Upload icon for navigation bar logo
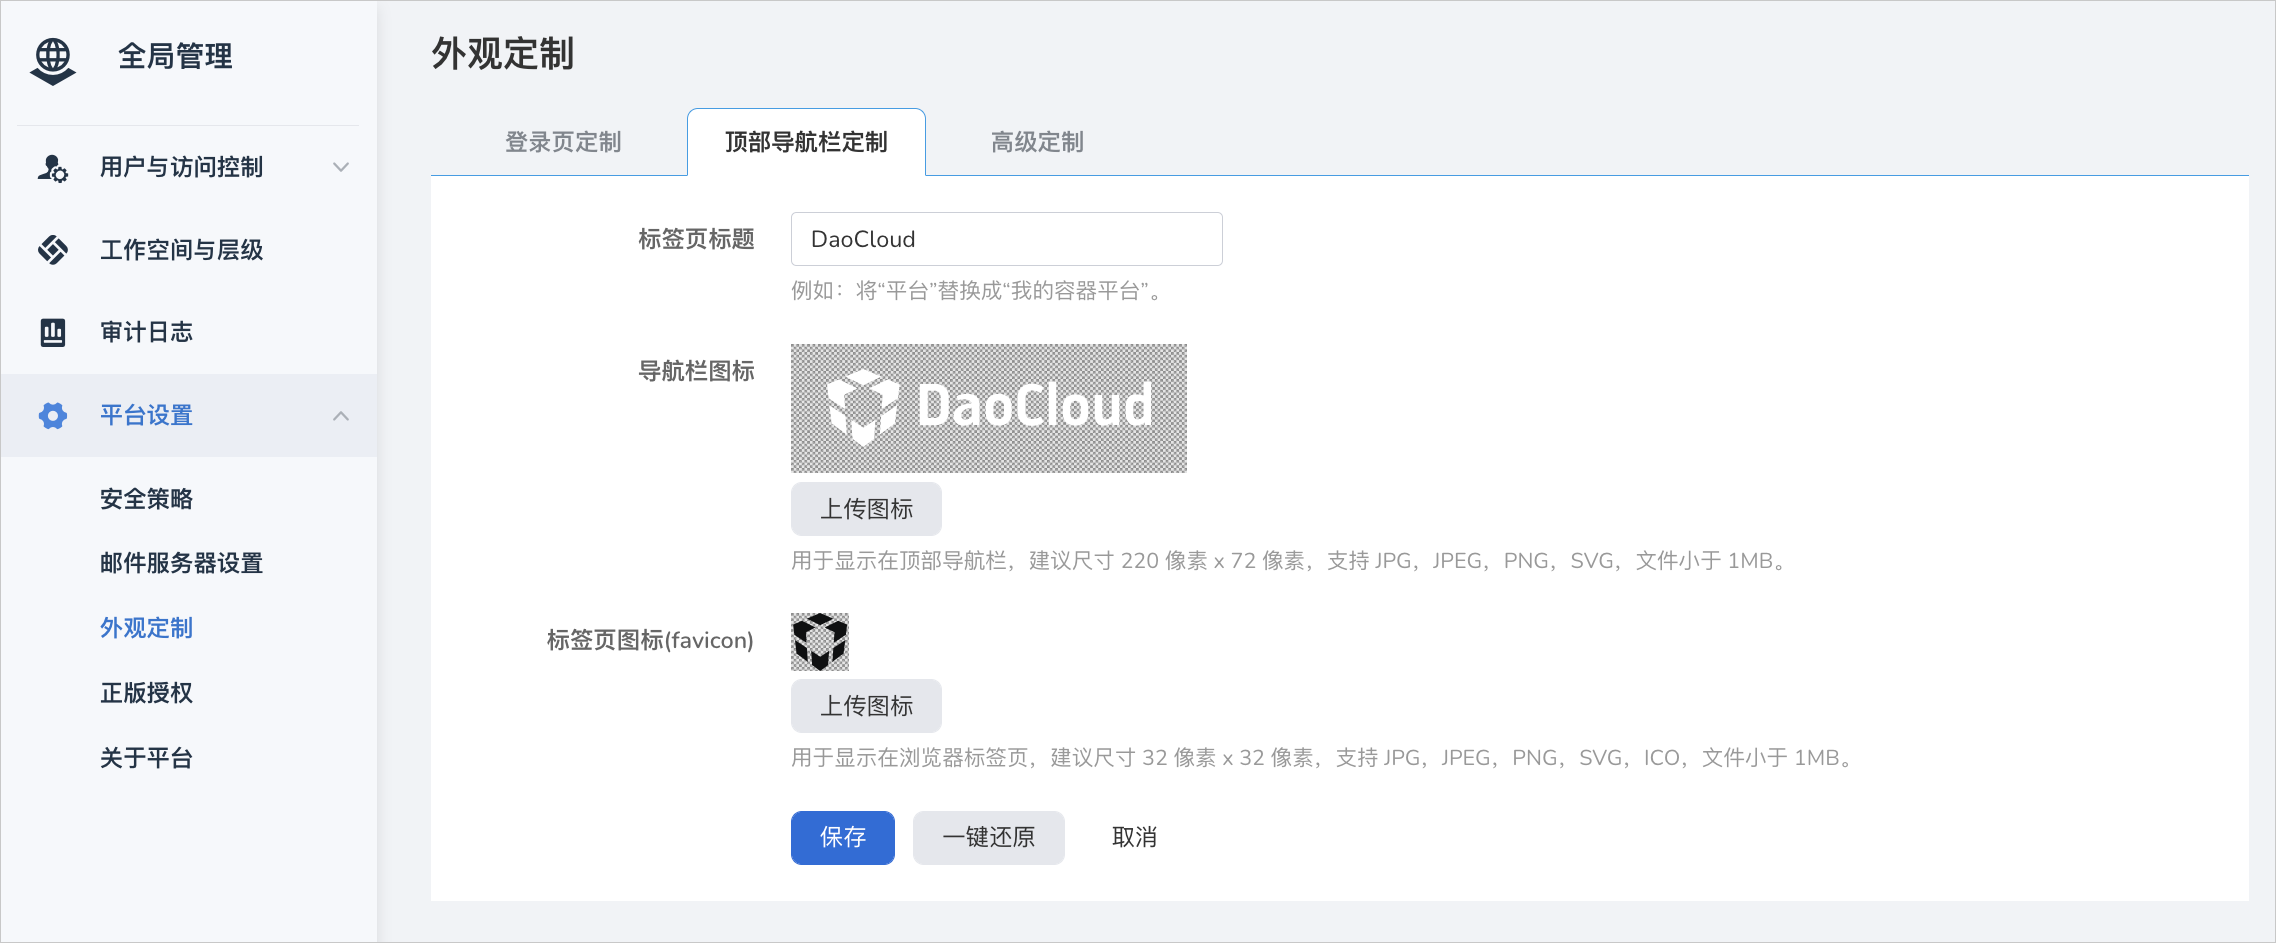 866,509
